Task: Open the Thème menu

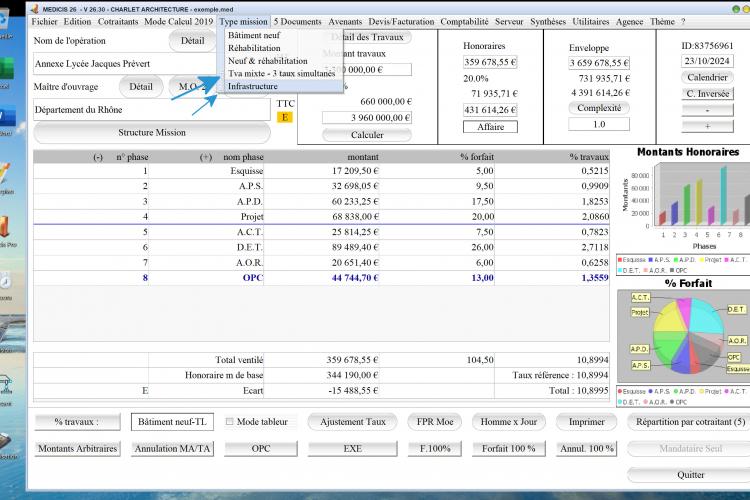Action: pyautogui.click(x=662, y=22)
